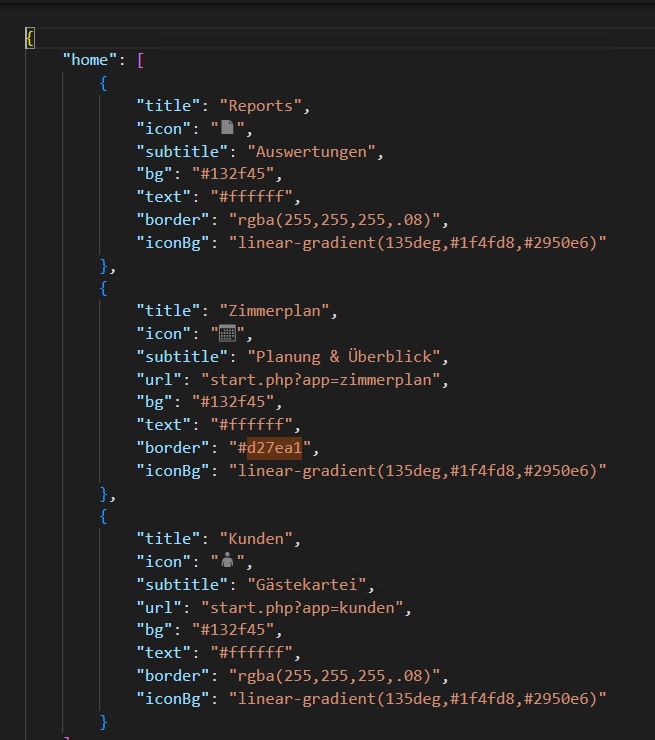
Task: Click the linear-gradient iconBg value in the Reports block
Action: pos(418,243)
